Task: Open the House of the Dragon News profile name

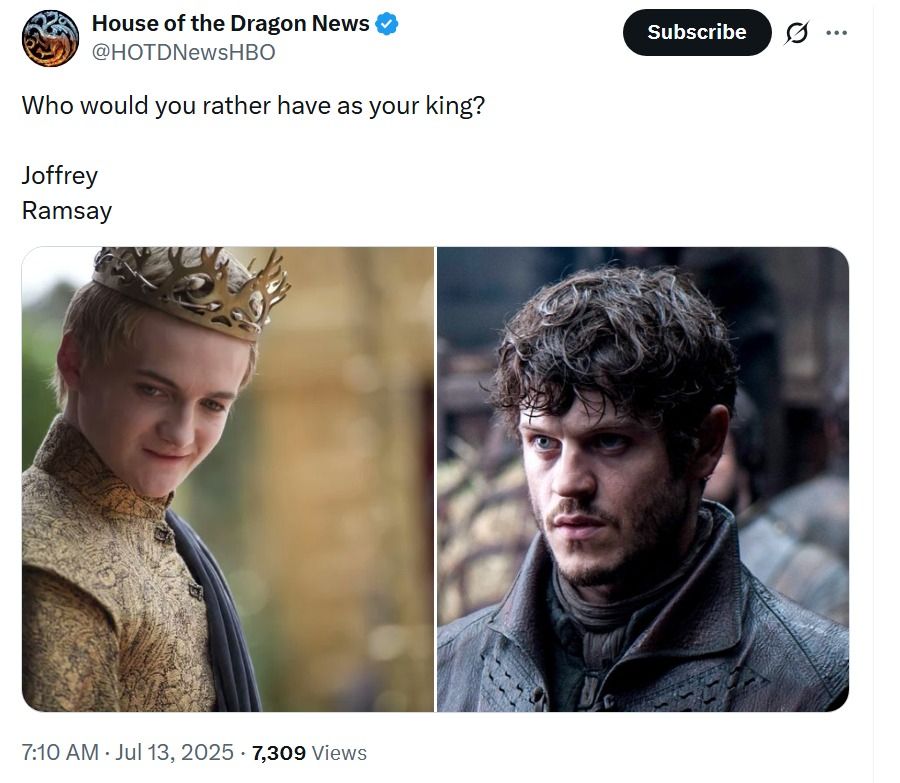Action: [230, 24]
